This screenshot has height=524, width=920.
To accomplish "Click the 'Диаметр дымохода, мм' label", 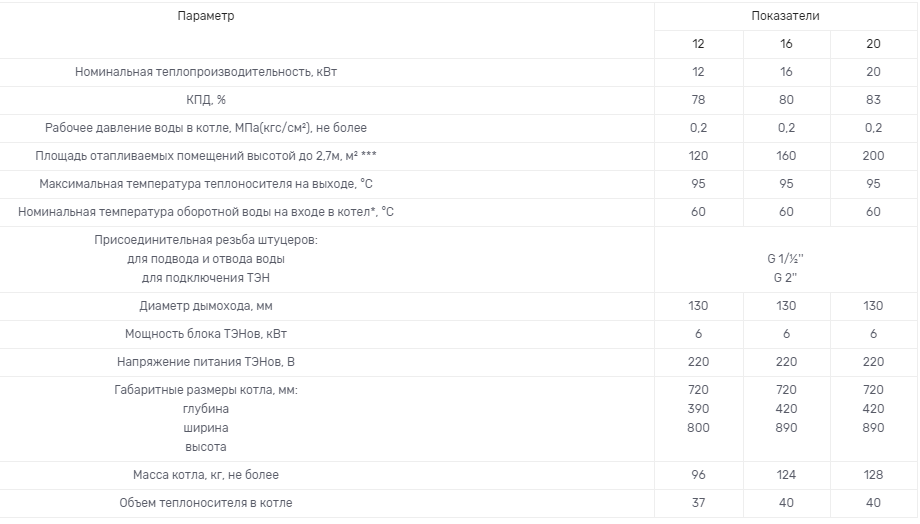I will pyautogui.click(x=206, y=306).
